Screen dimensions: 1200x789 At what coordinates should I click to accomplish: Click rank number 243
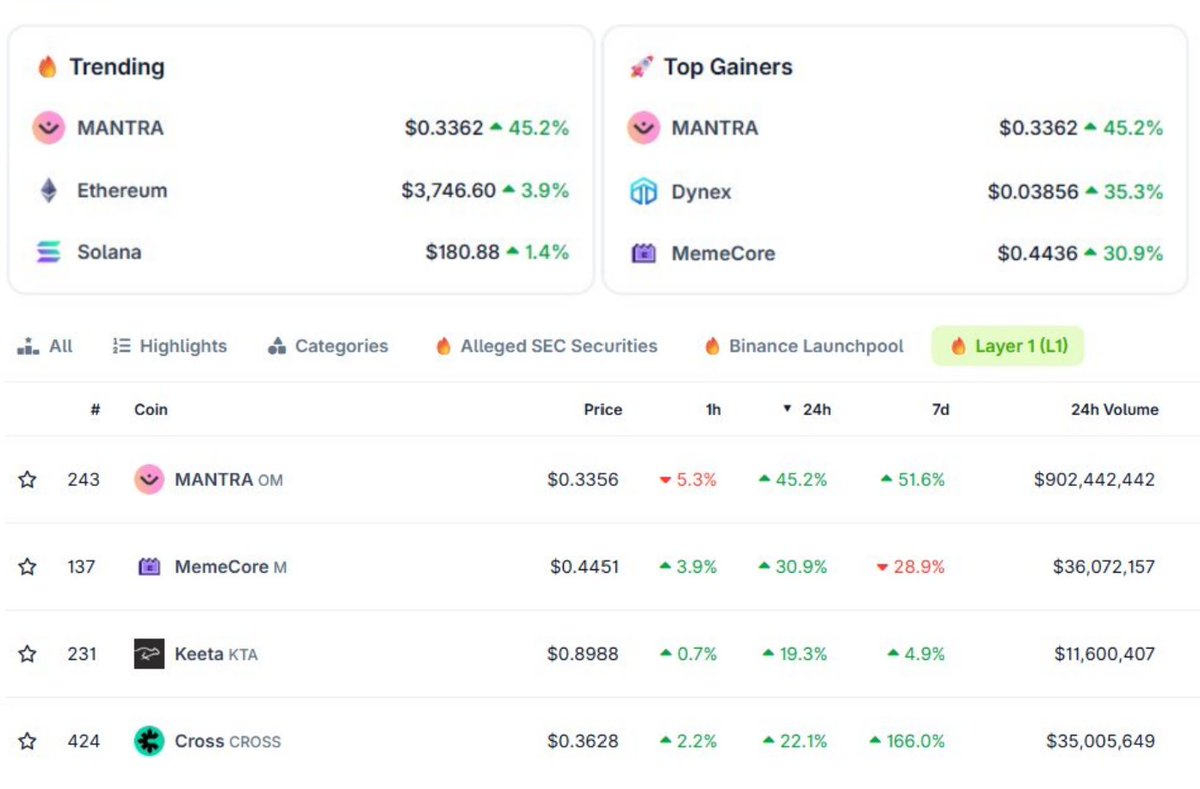tap(84, 480)
